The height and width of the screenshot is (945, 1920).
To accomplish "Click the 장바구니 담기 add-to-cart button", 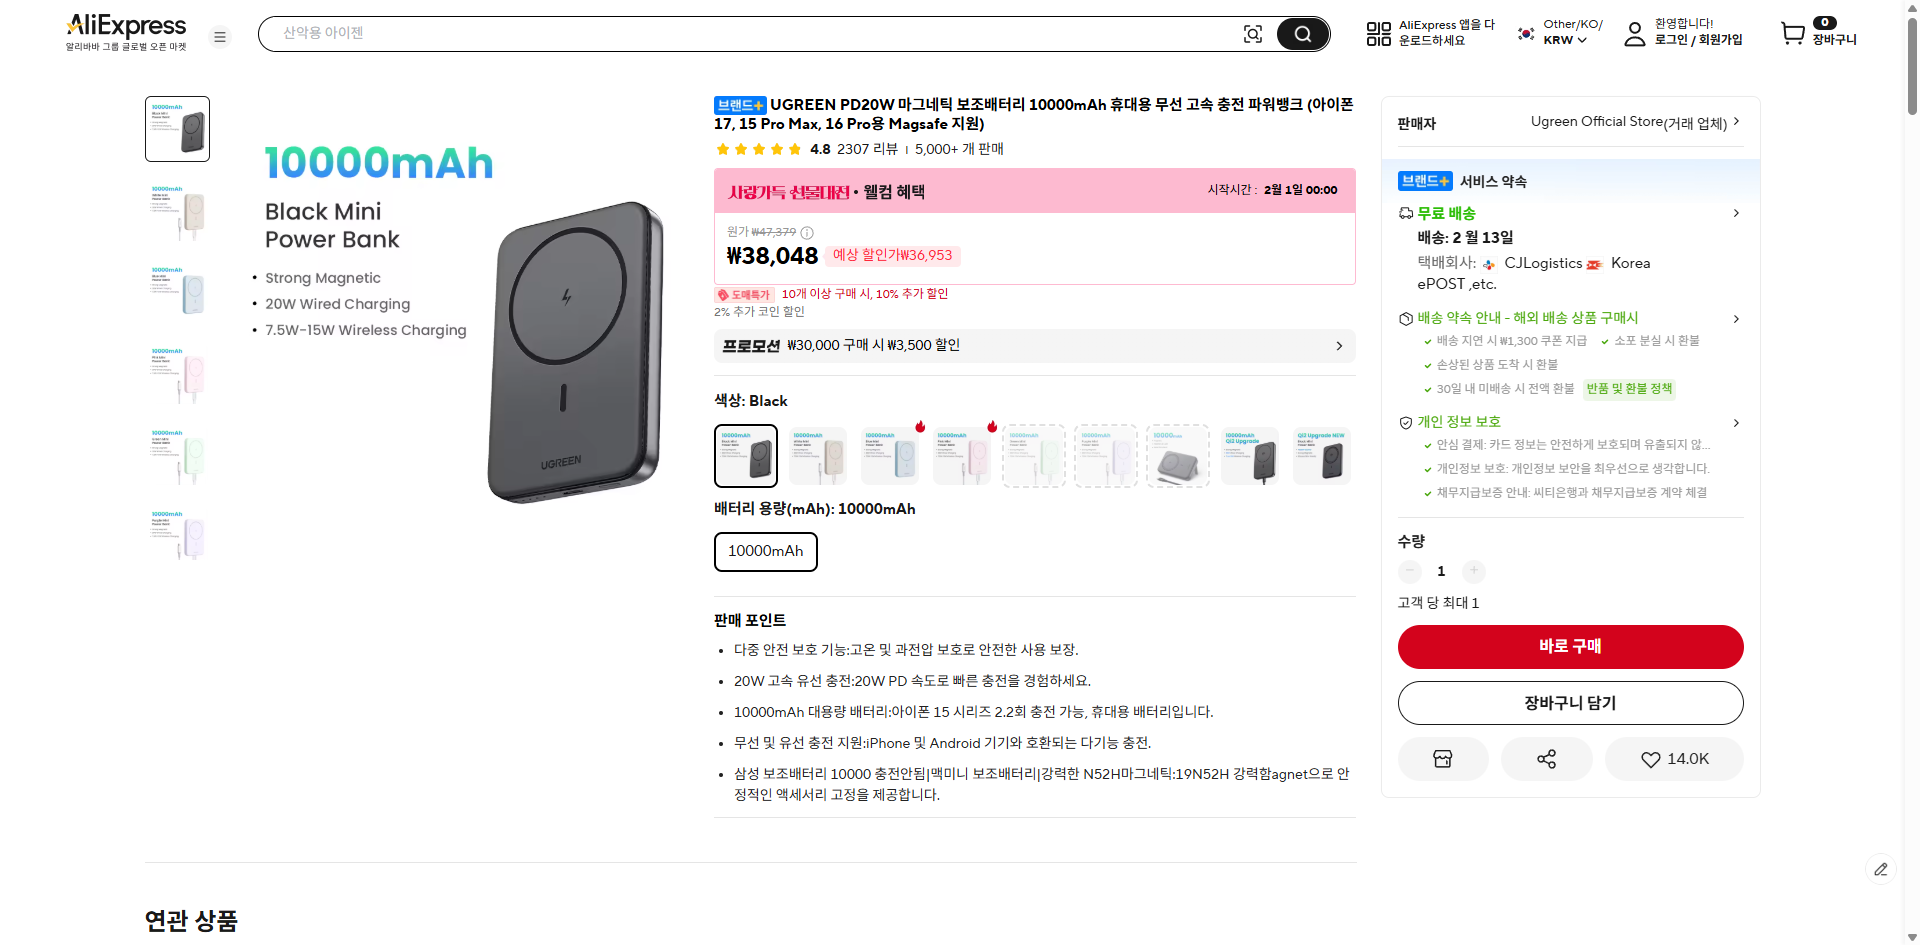I will tap(1570, 703).
